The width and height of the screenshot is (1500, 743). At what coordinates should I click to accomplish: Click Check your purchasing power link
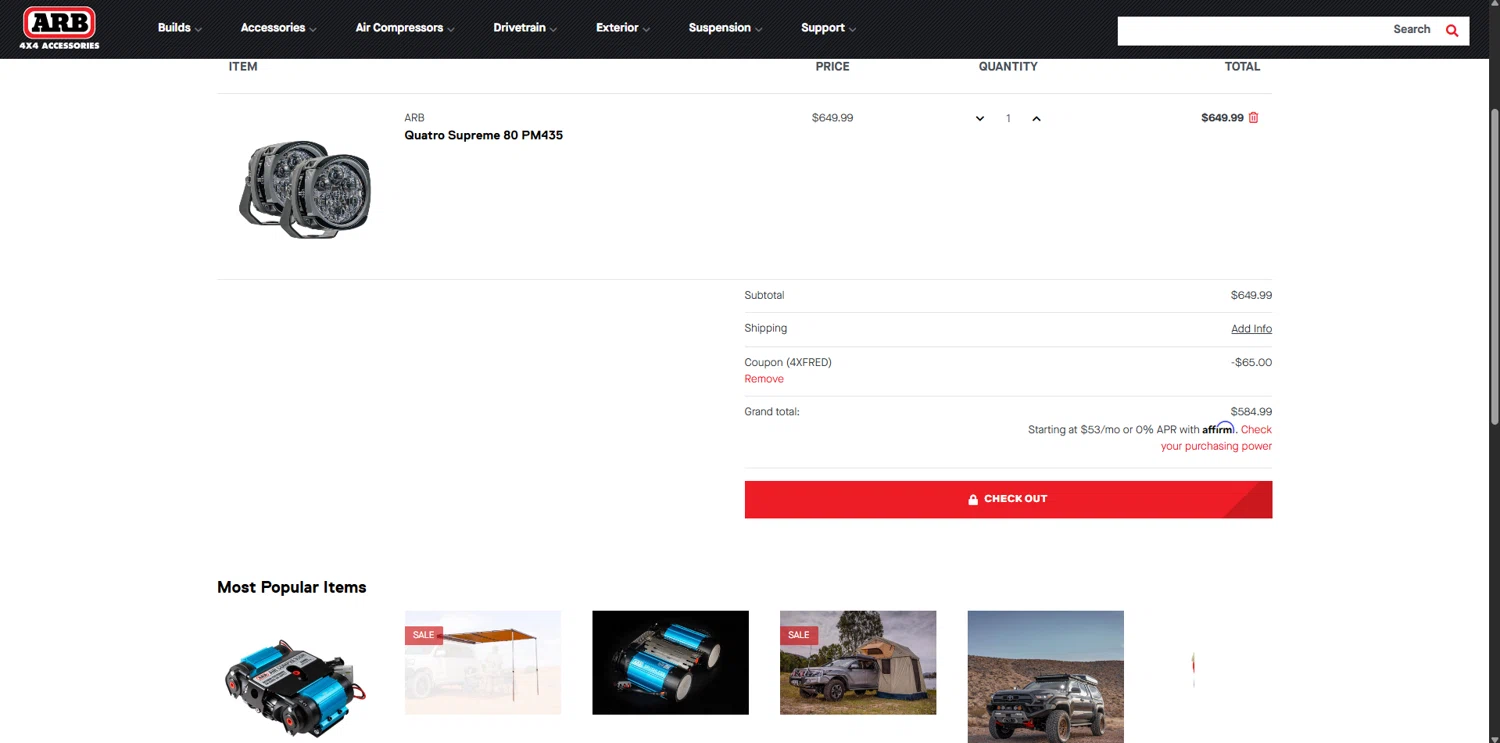[1216, 438]
